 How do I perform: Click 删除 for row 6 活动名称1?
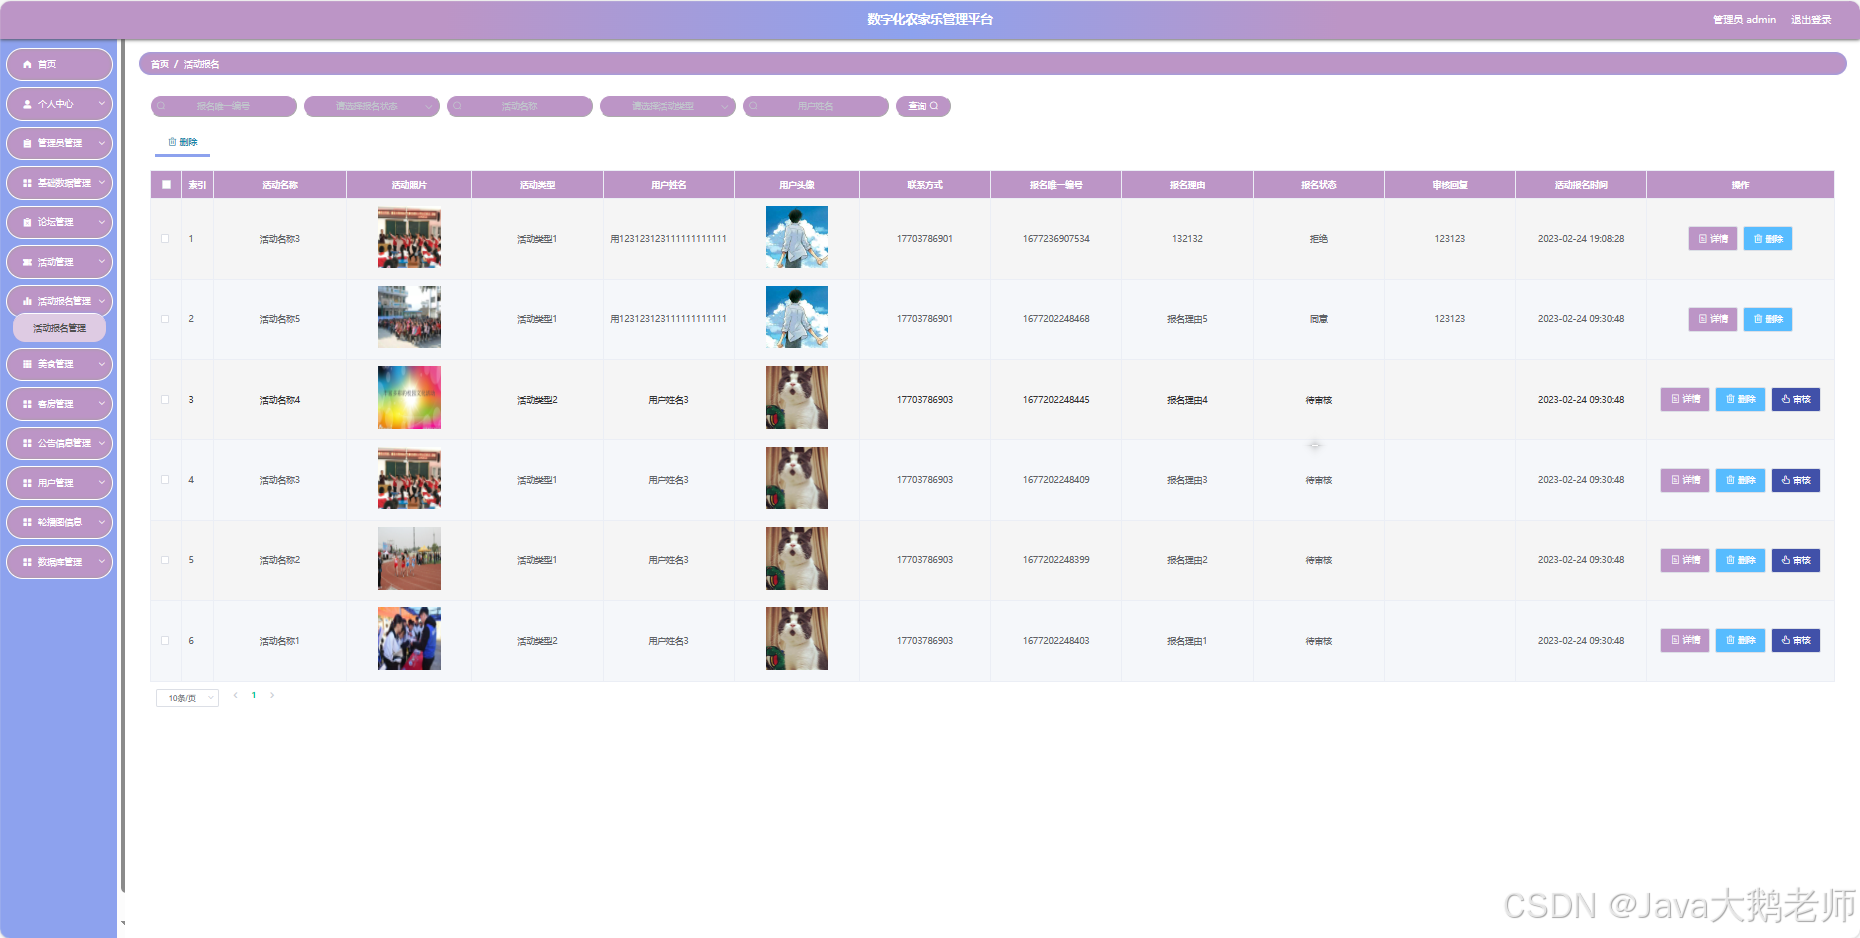pyautogui.click(x=1740, y=641)
